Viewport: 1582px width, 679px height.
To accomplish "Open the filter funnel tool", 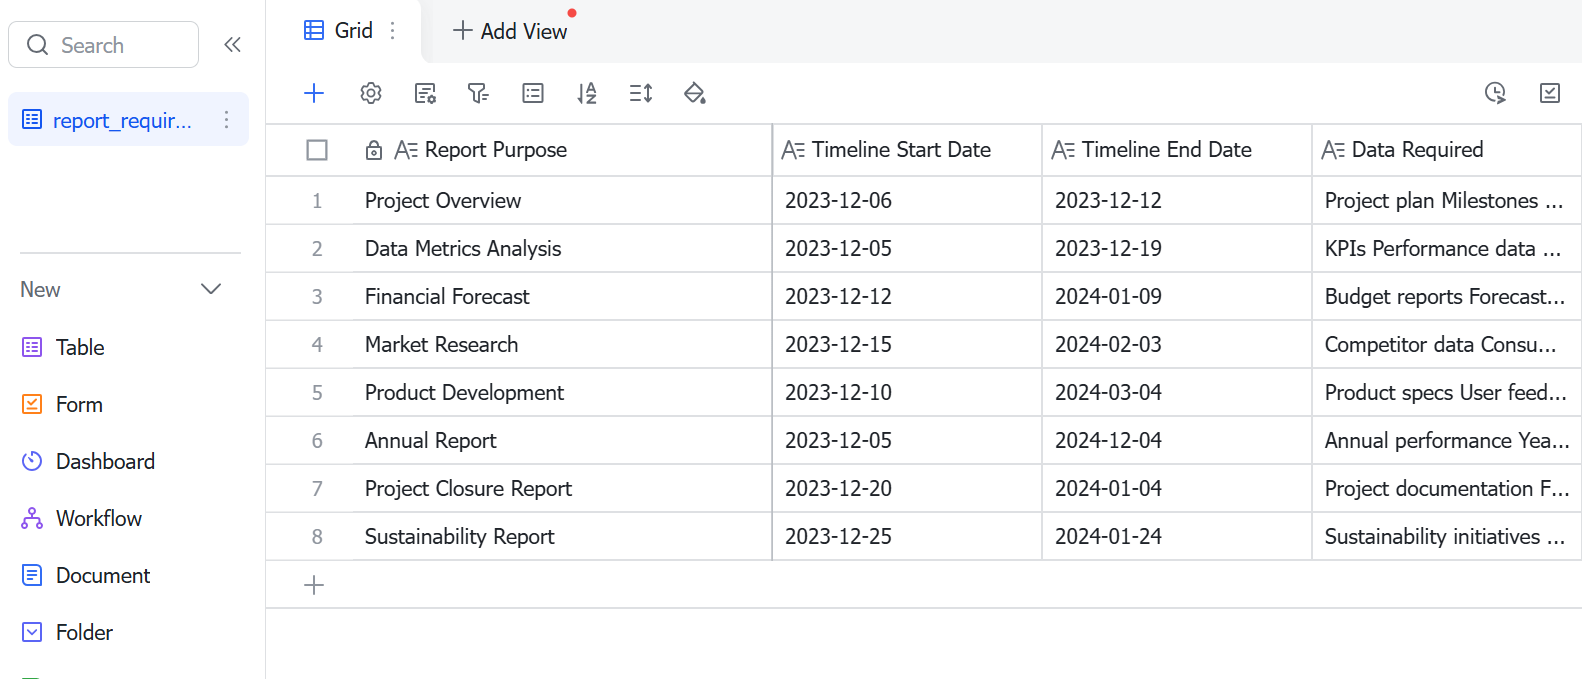I will [478, 93].
